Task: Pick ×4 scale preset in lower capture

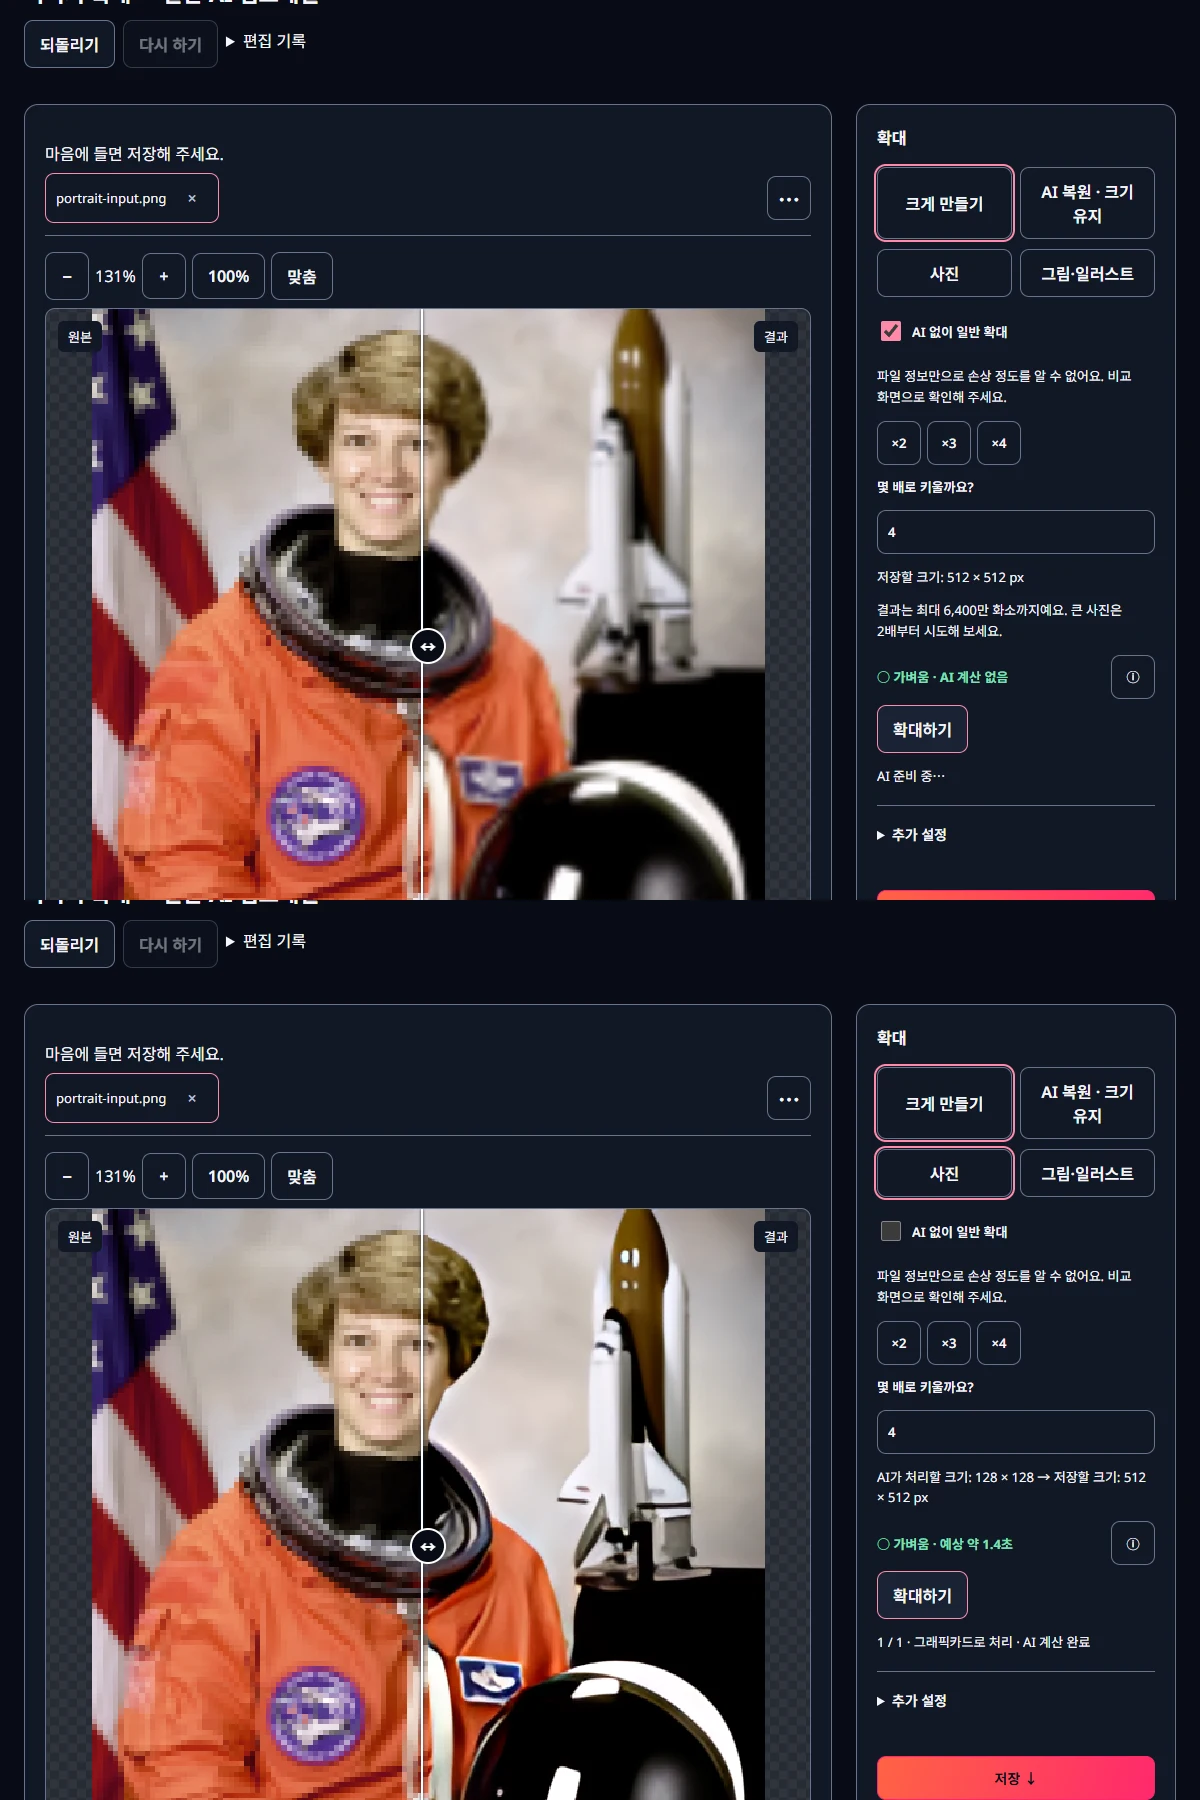Action: coord(999,1343)
